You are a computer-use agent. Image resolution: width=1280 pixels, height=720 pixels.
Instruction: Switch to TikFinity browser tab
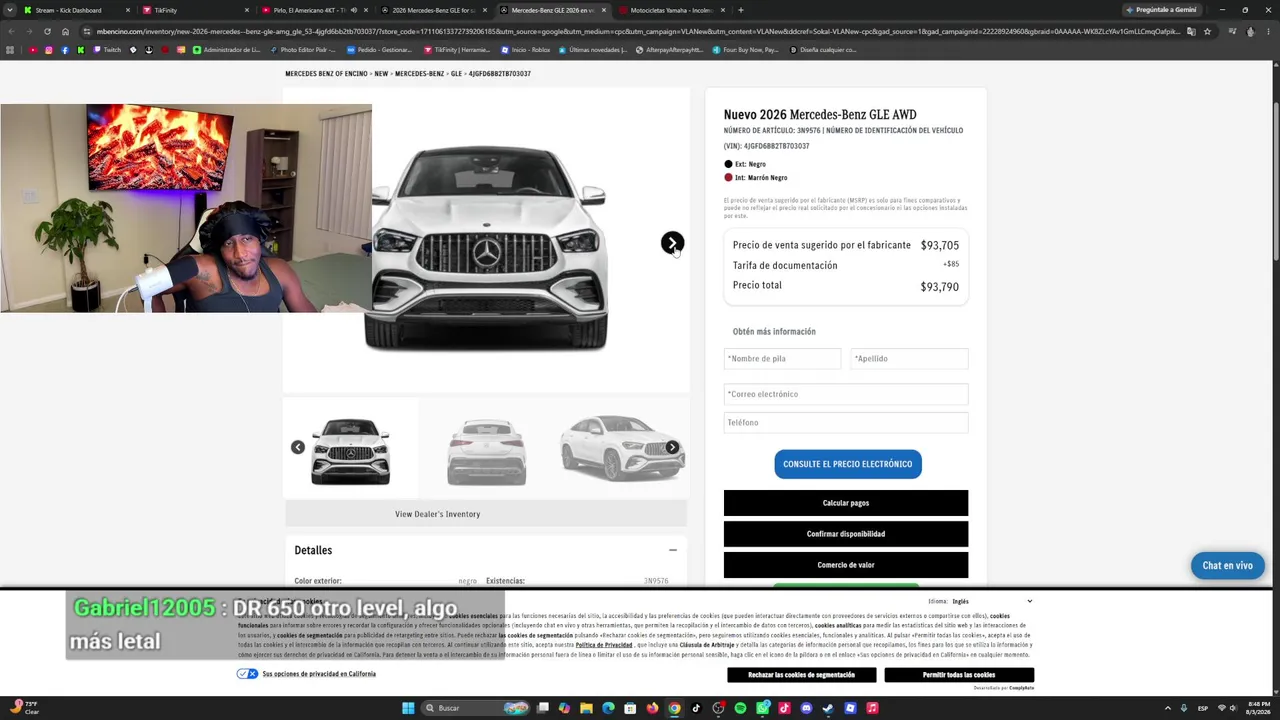pos(196,10)
